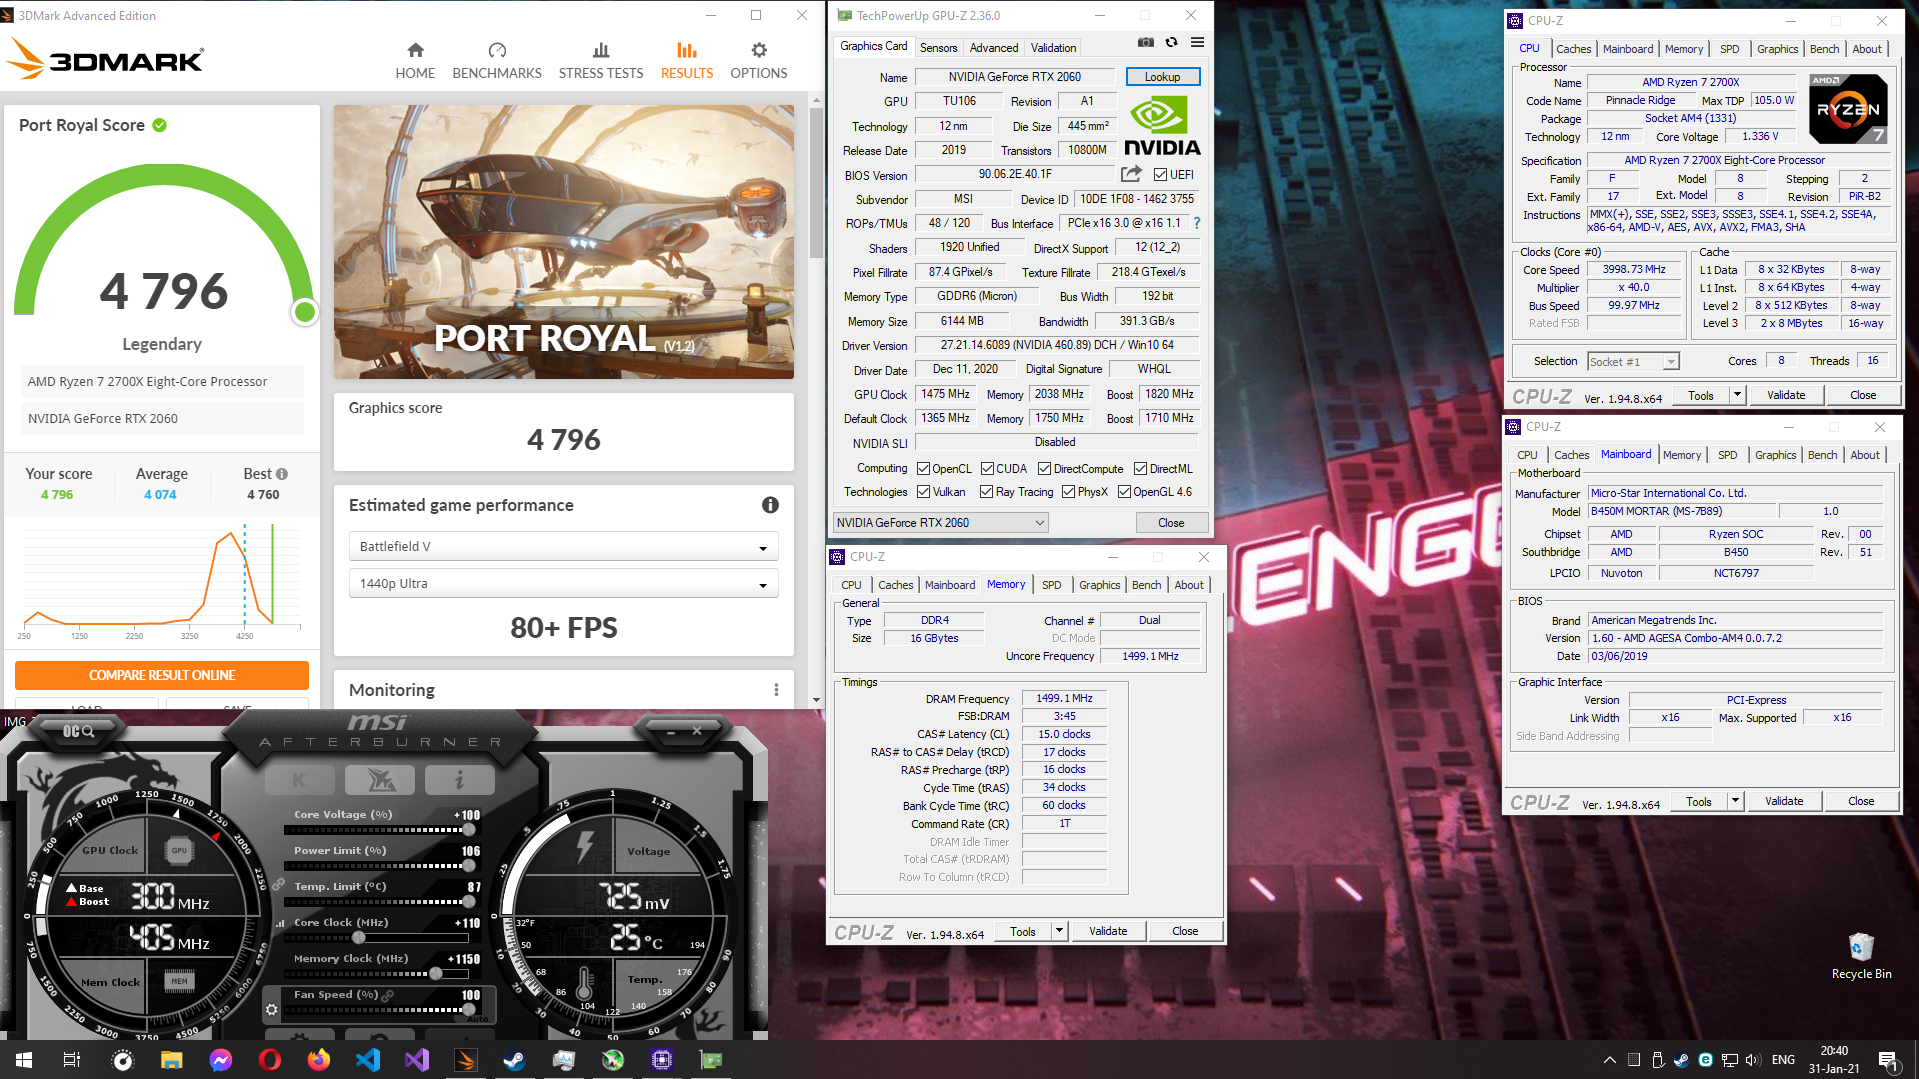
Task: Open Opera browser from the taskbar
Action: pos(269,1060)
